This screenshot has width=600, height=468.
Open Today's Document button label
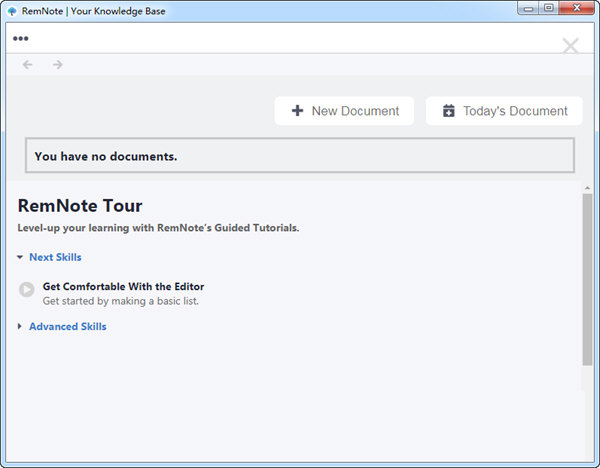[515, 111]
